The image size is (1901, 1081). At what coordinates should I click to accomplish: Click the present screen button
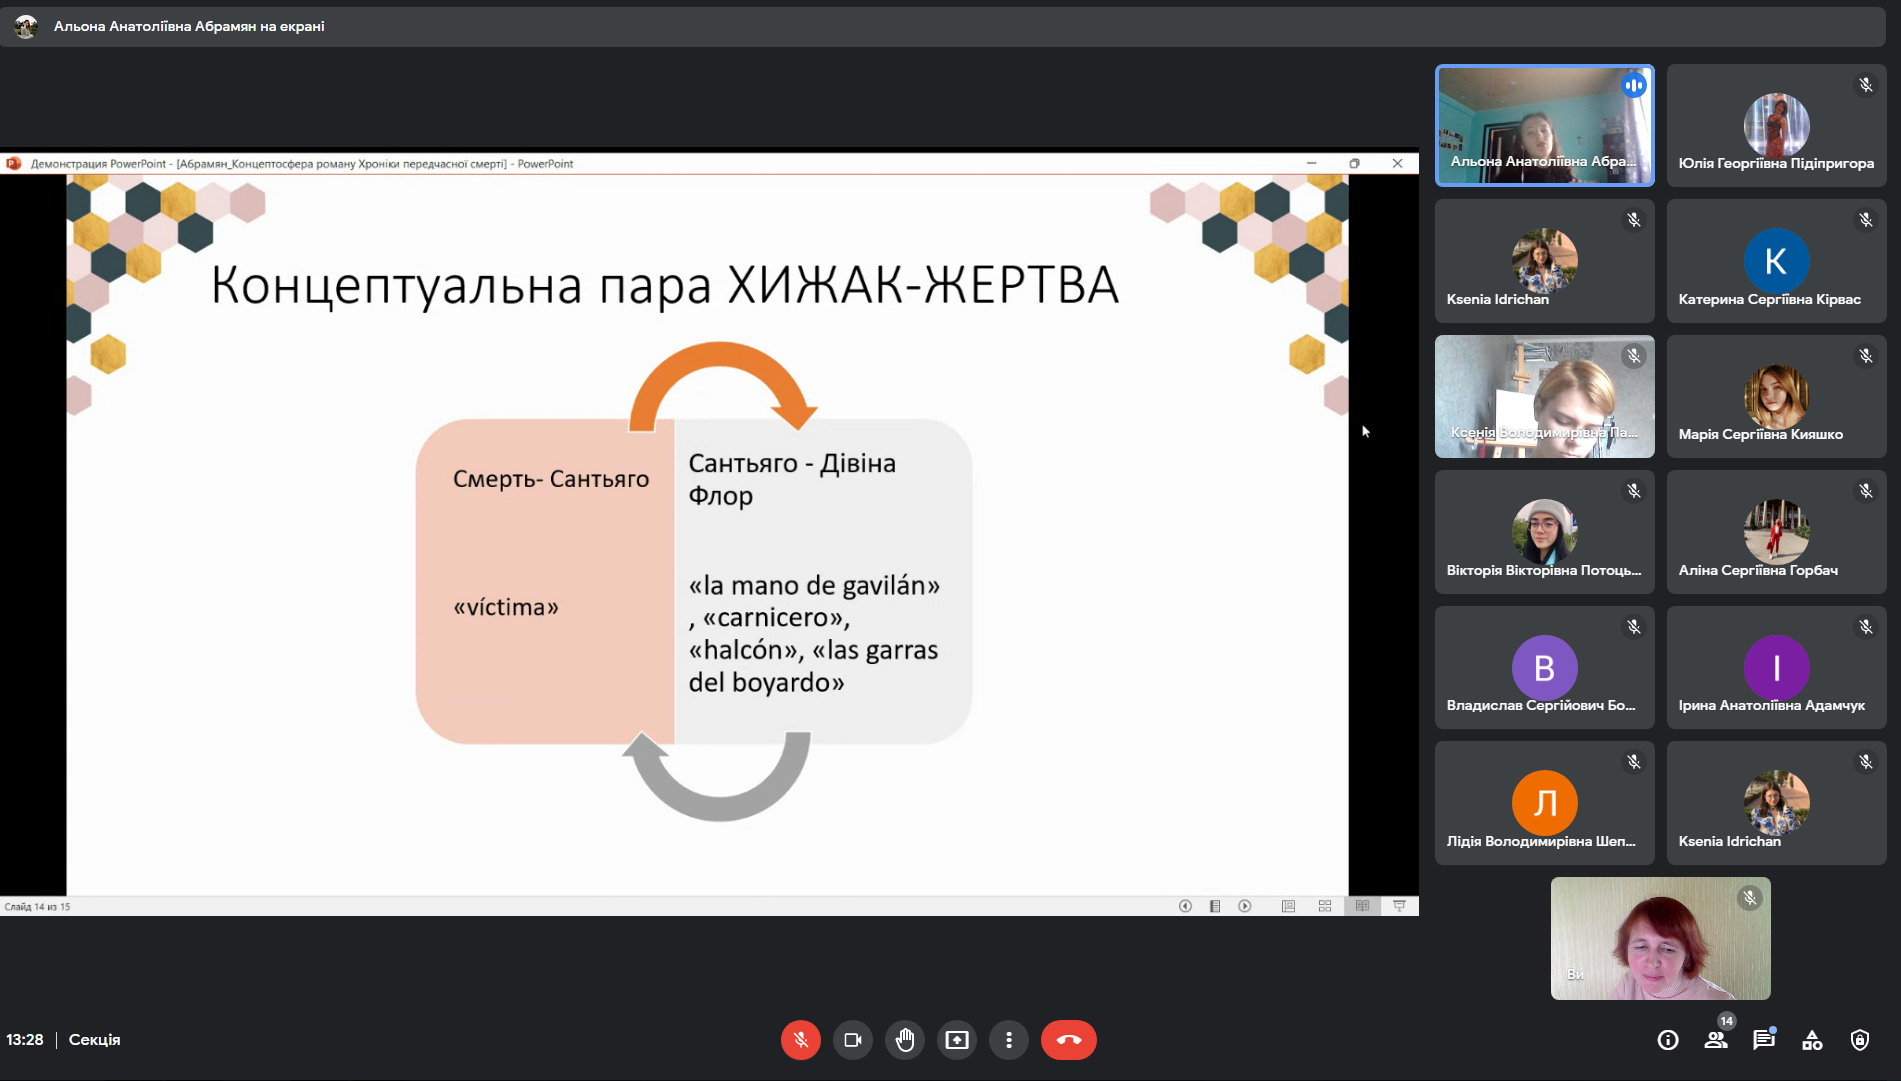(x=957, y=1040)
